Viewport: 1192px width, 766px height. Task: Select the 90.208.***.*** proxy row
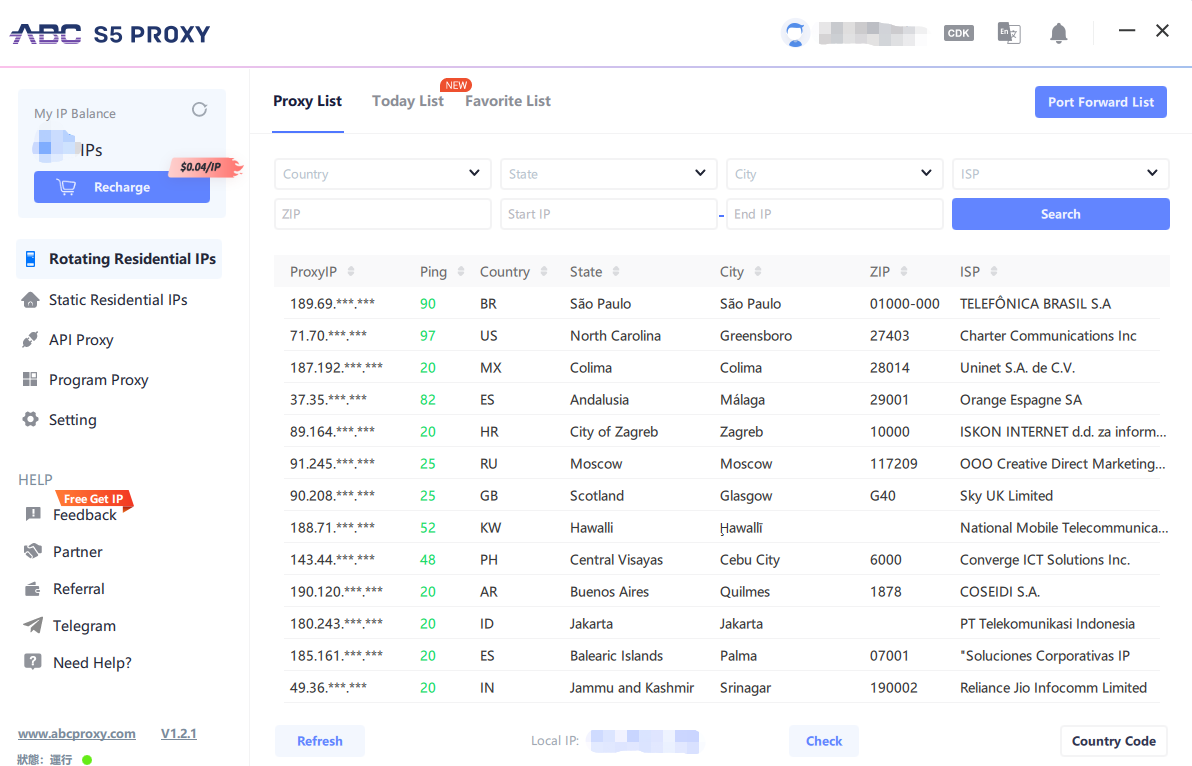[x=721, y=495]
